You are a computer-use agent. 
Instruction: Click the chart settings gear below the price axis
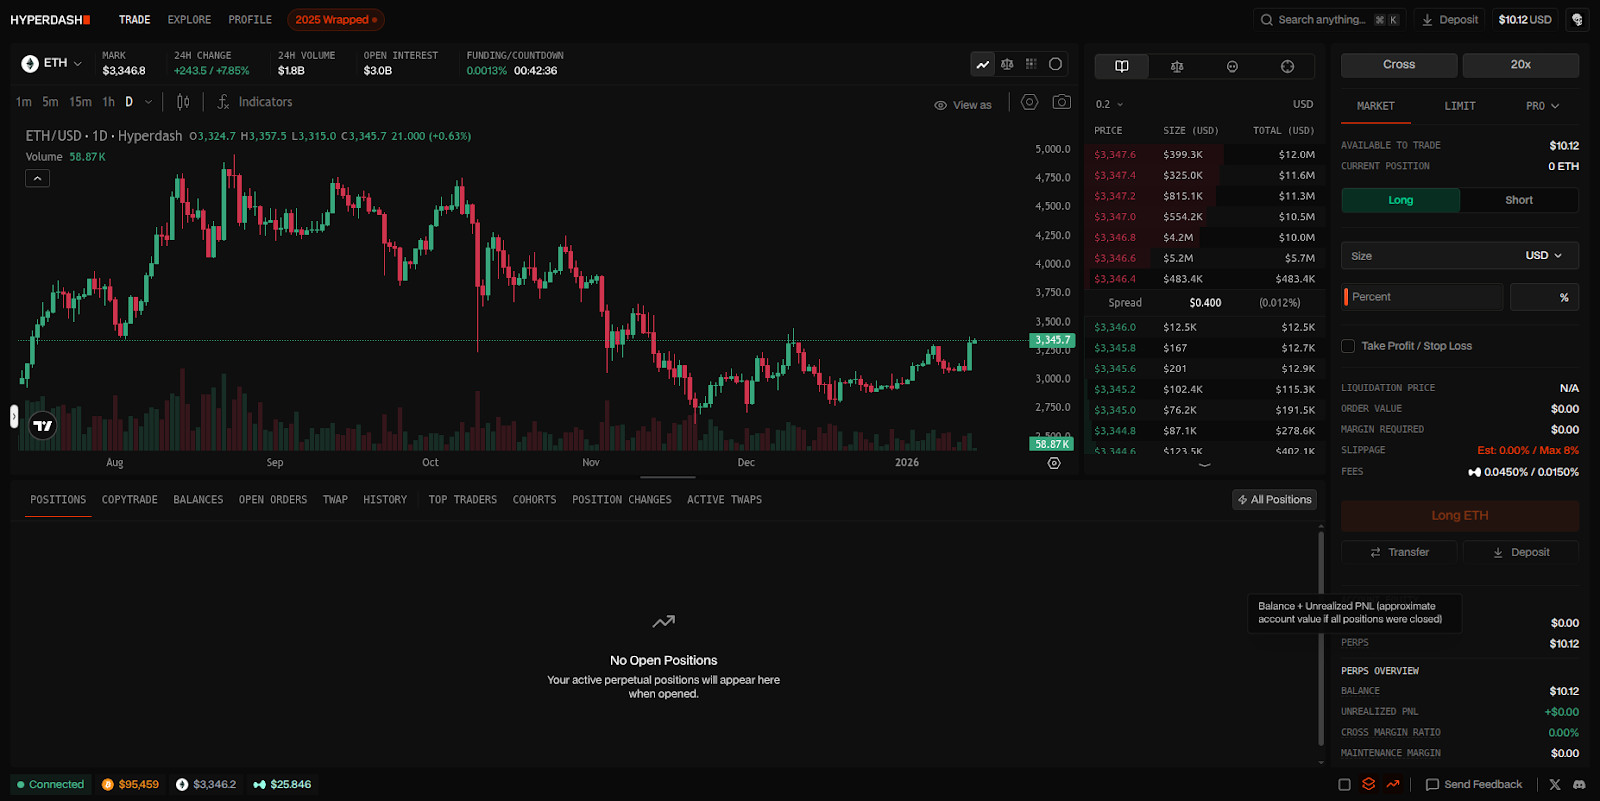click(1054, 463)
